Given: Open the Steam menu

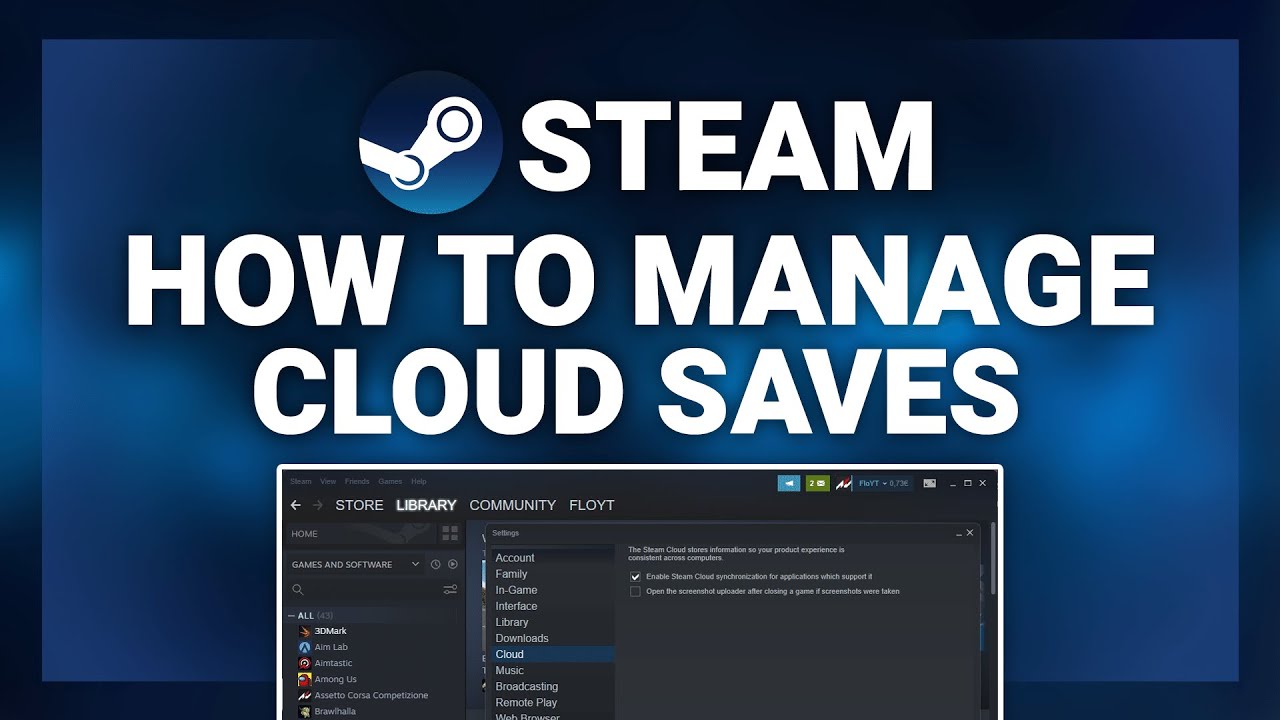Looking at the screenshot, I should [x=301, y=481].
